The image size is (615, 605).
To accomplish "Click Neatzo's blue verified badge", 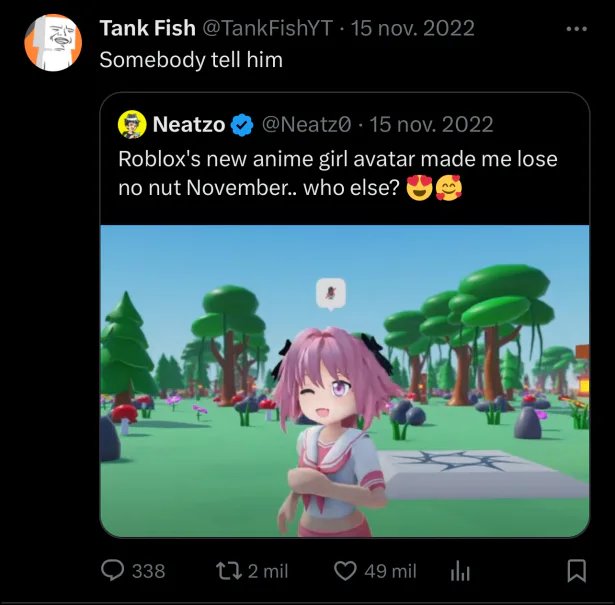I will point(242,125).
